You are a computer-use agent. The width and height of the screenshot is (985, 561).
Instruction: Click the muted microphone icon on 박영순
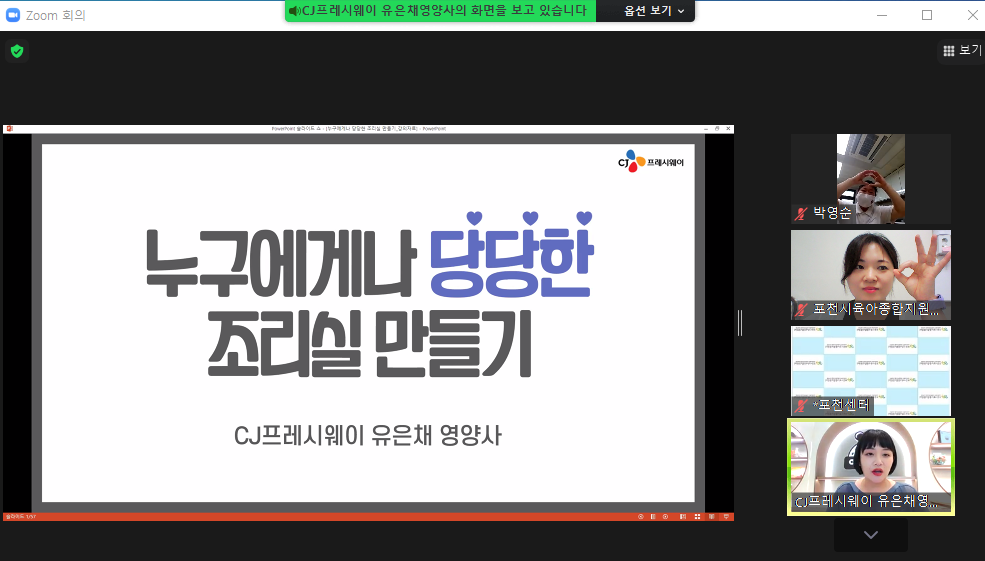pos(801,214)
